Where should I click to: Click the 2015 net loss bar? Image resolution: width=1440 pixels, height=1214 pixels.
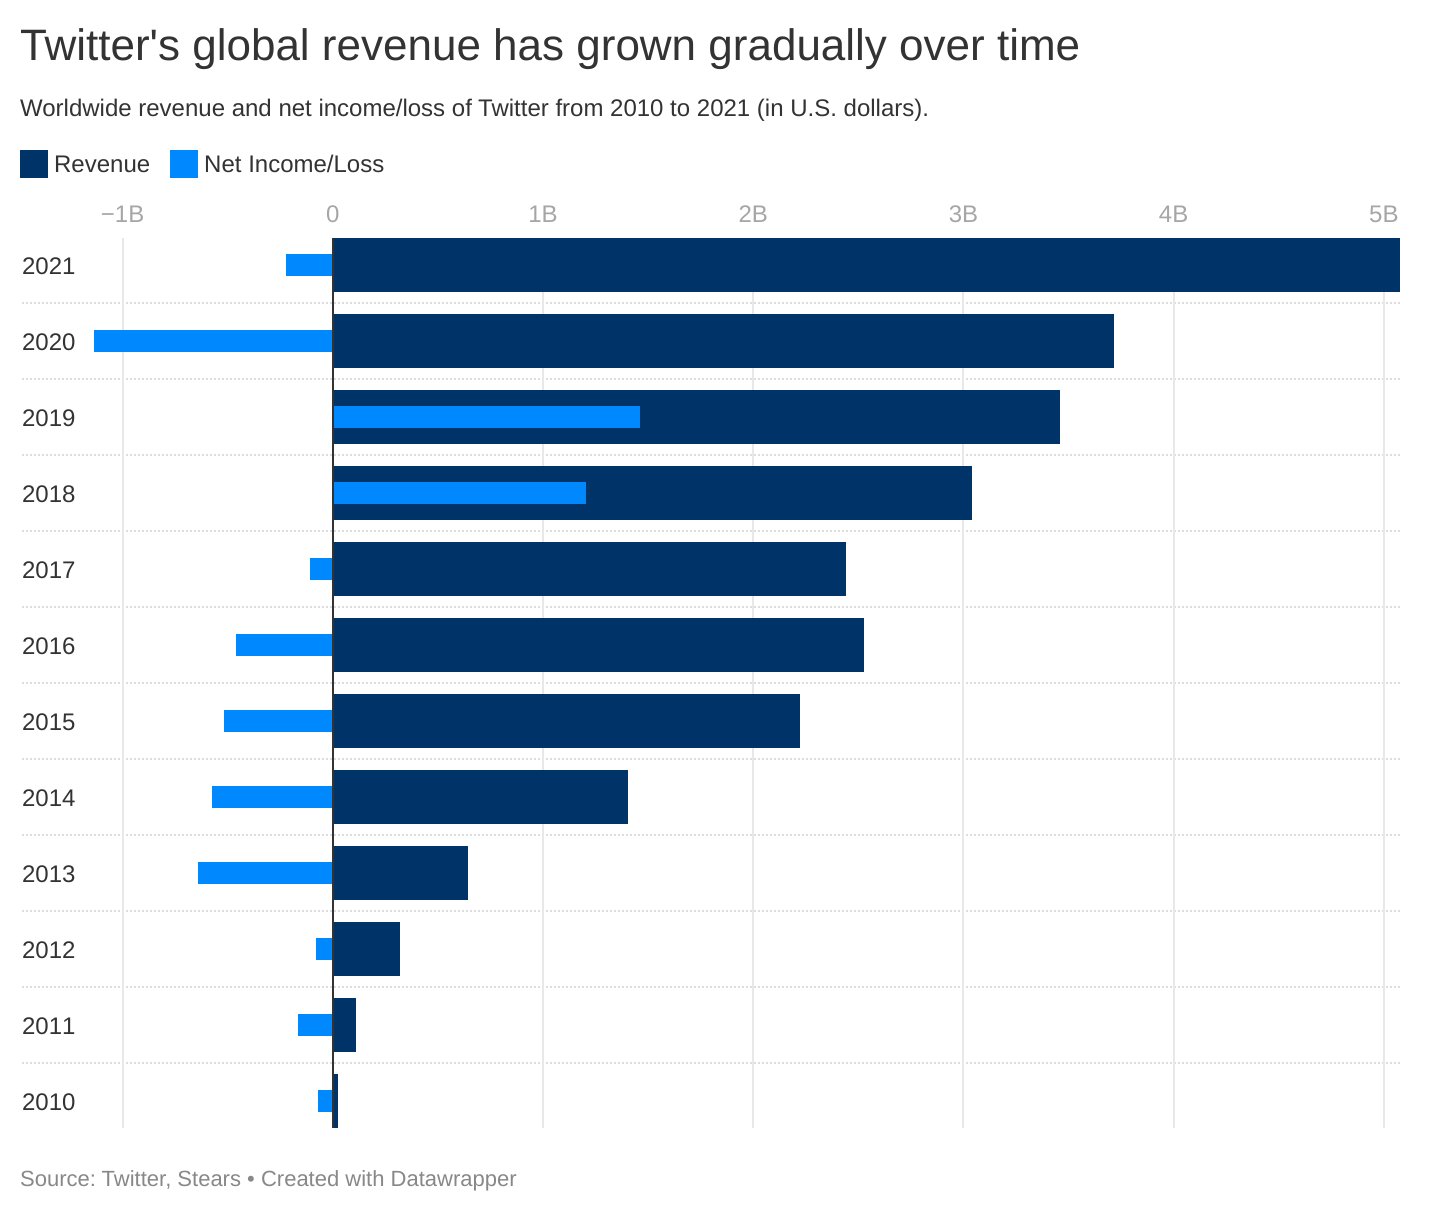[x=278, y=721]
